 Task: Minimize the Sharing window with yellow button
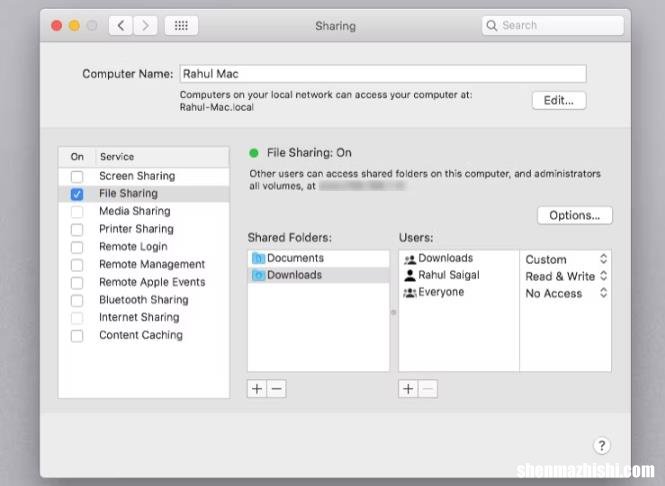pos(74,26)
